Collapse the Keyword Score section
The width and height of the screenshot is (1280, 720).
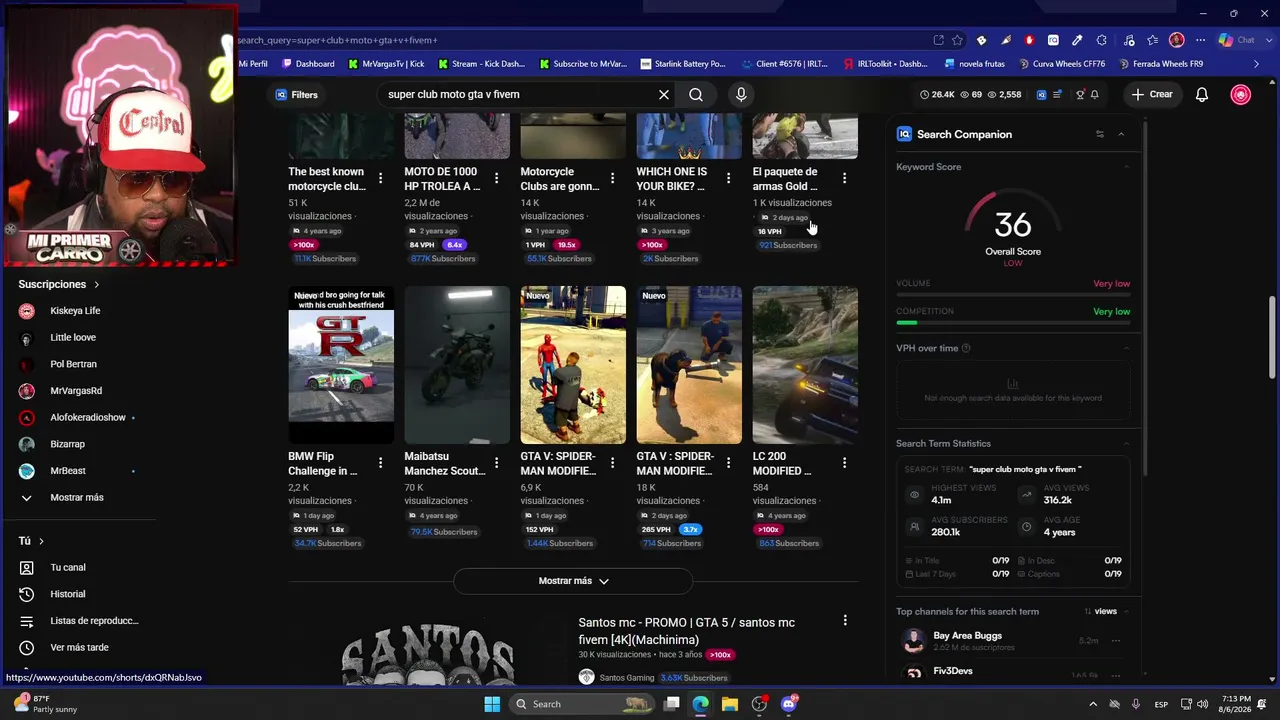[1126, 167]
